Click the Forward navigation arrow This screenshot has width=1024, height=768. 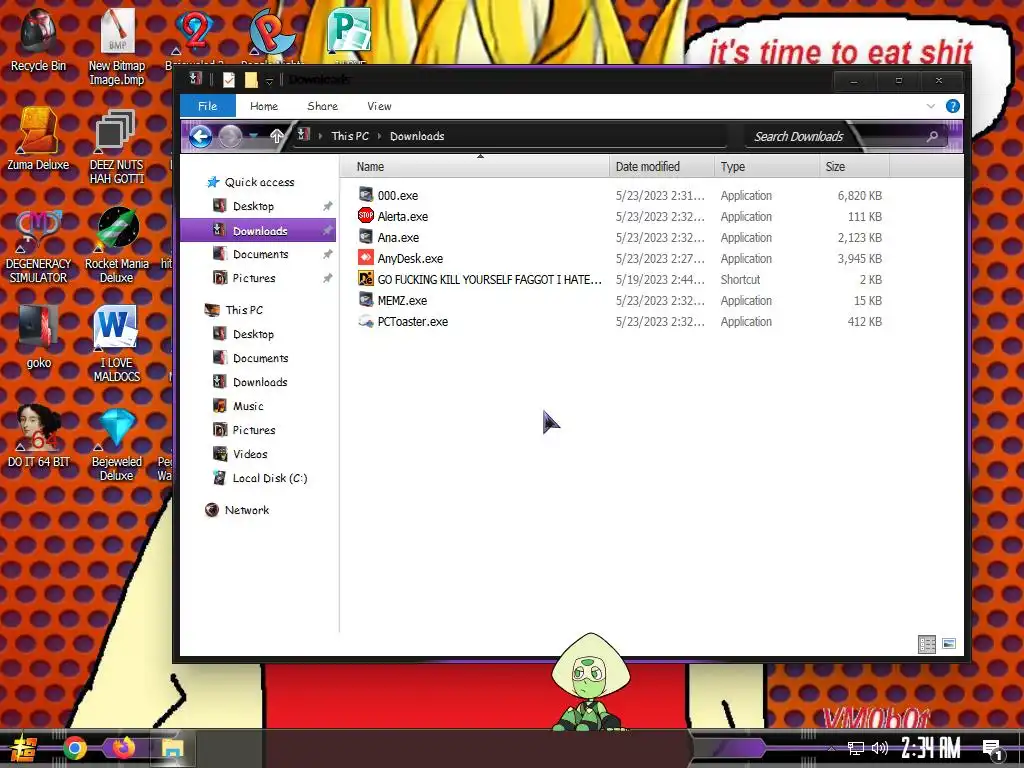[230, 136]
